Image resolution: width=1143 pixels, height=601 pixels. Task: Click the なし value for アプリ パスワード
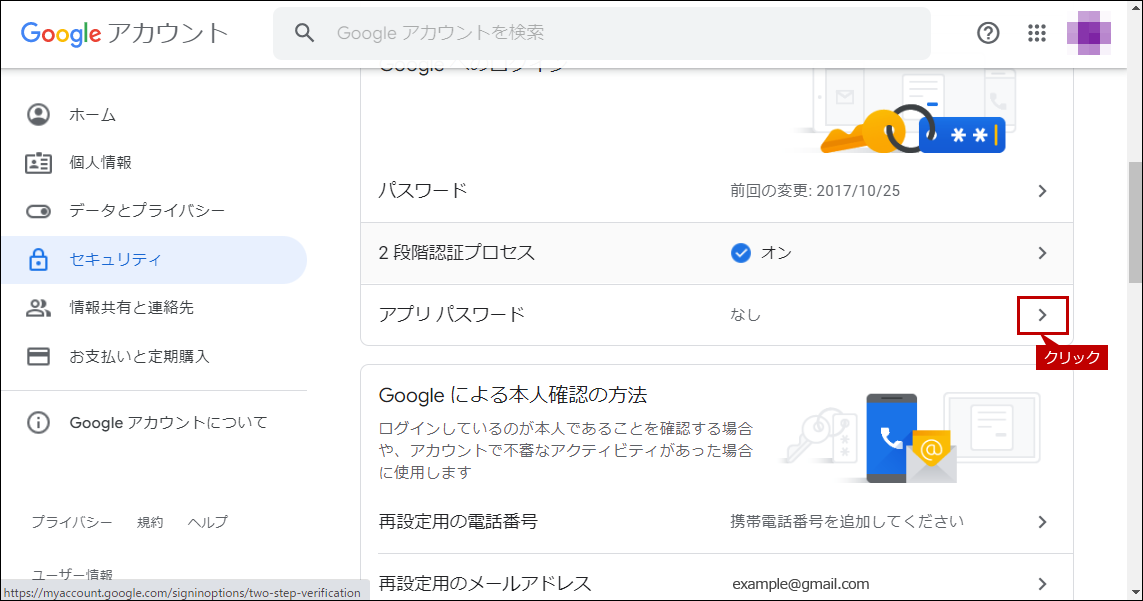point(745,315)
